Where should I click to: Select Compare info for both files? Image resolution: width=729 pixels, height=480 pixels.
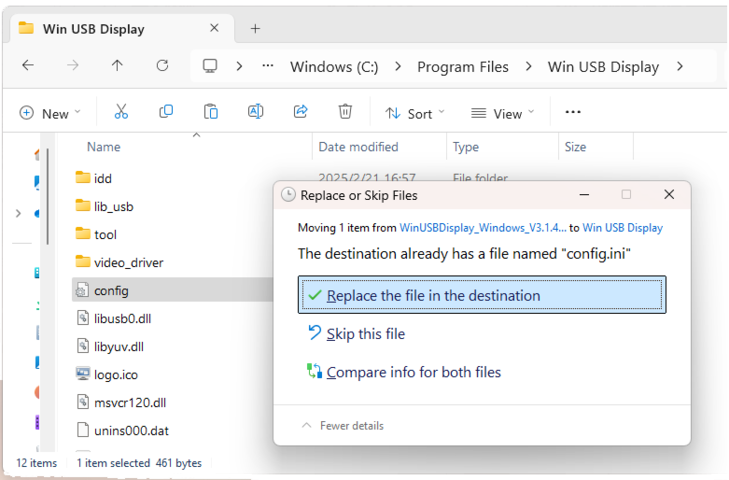(413, 372)
